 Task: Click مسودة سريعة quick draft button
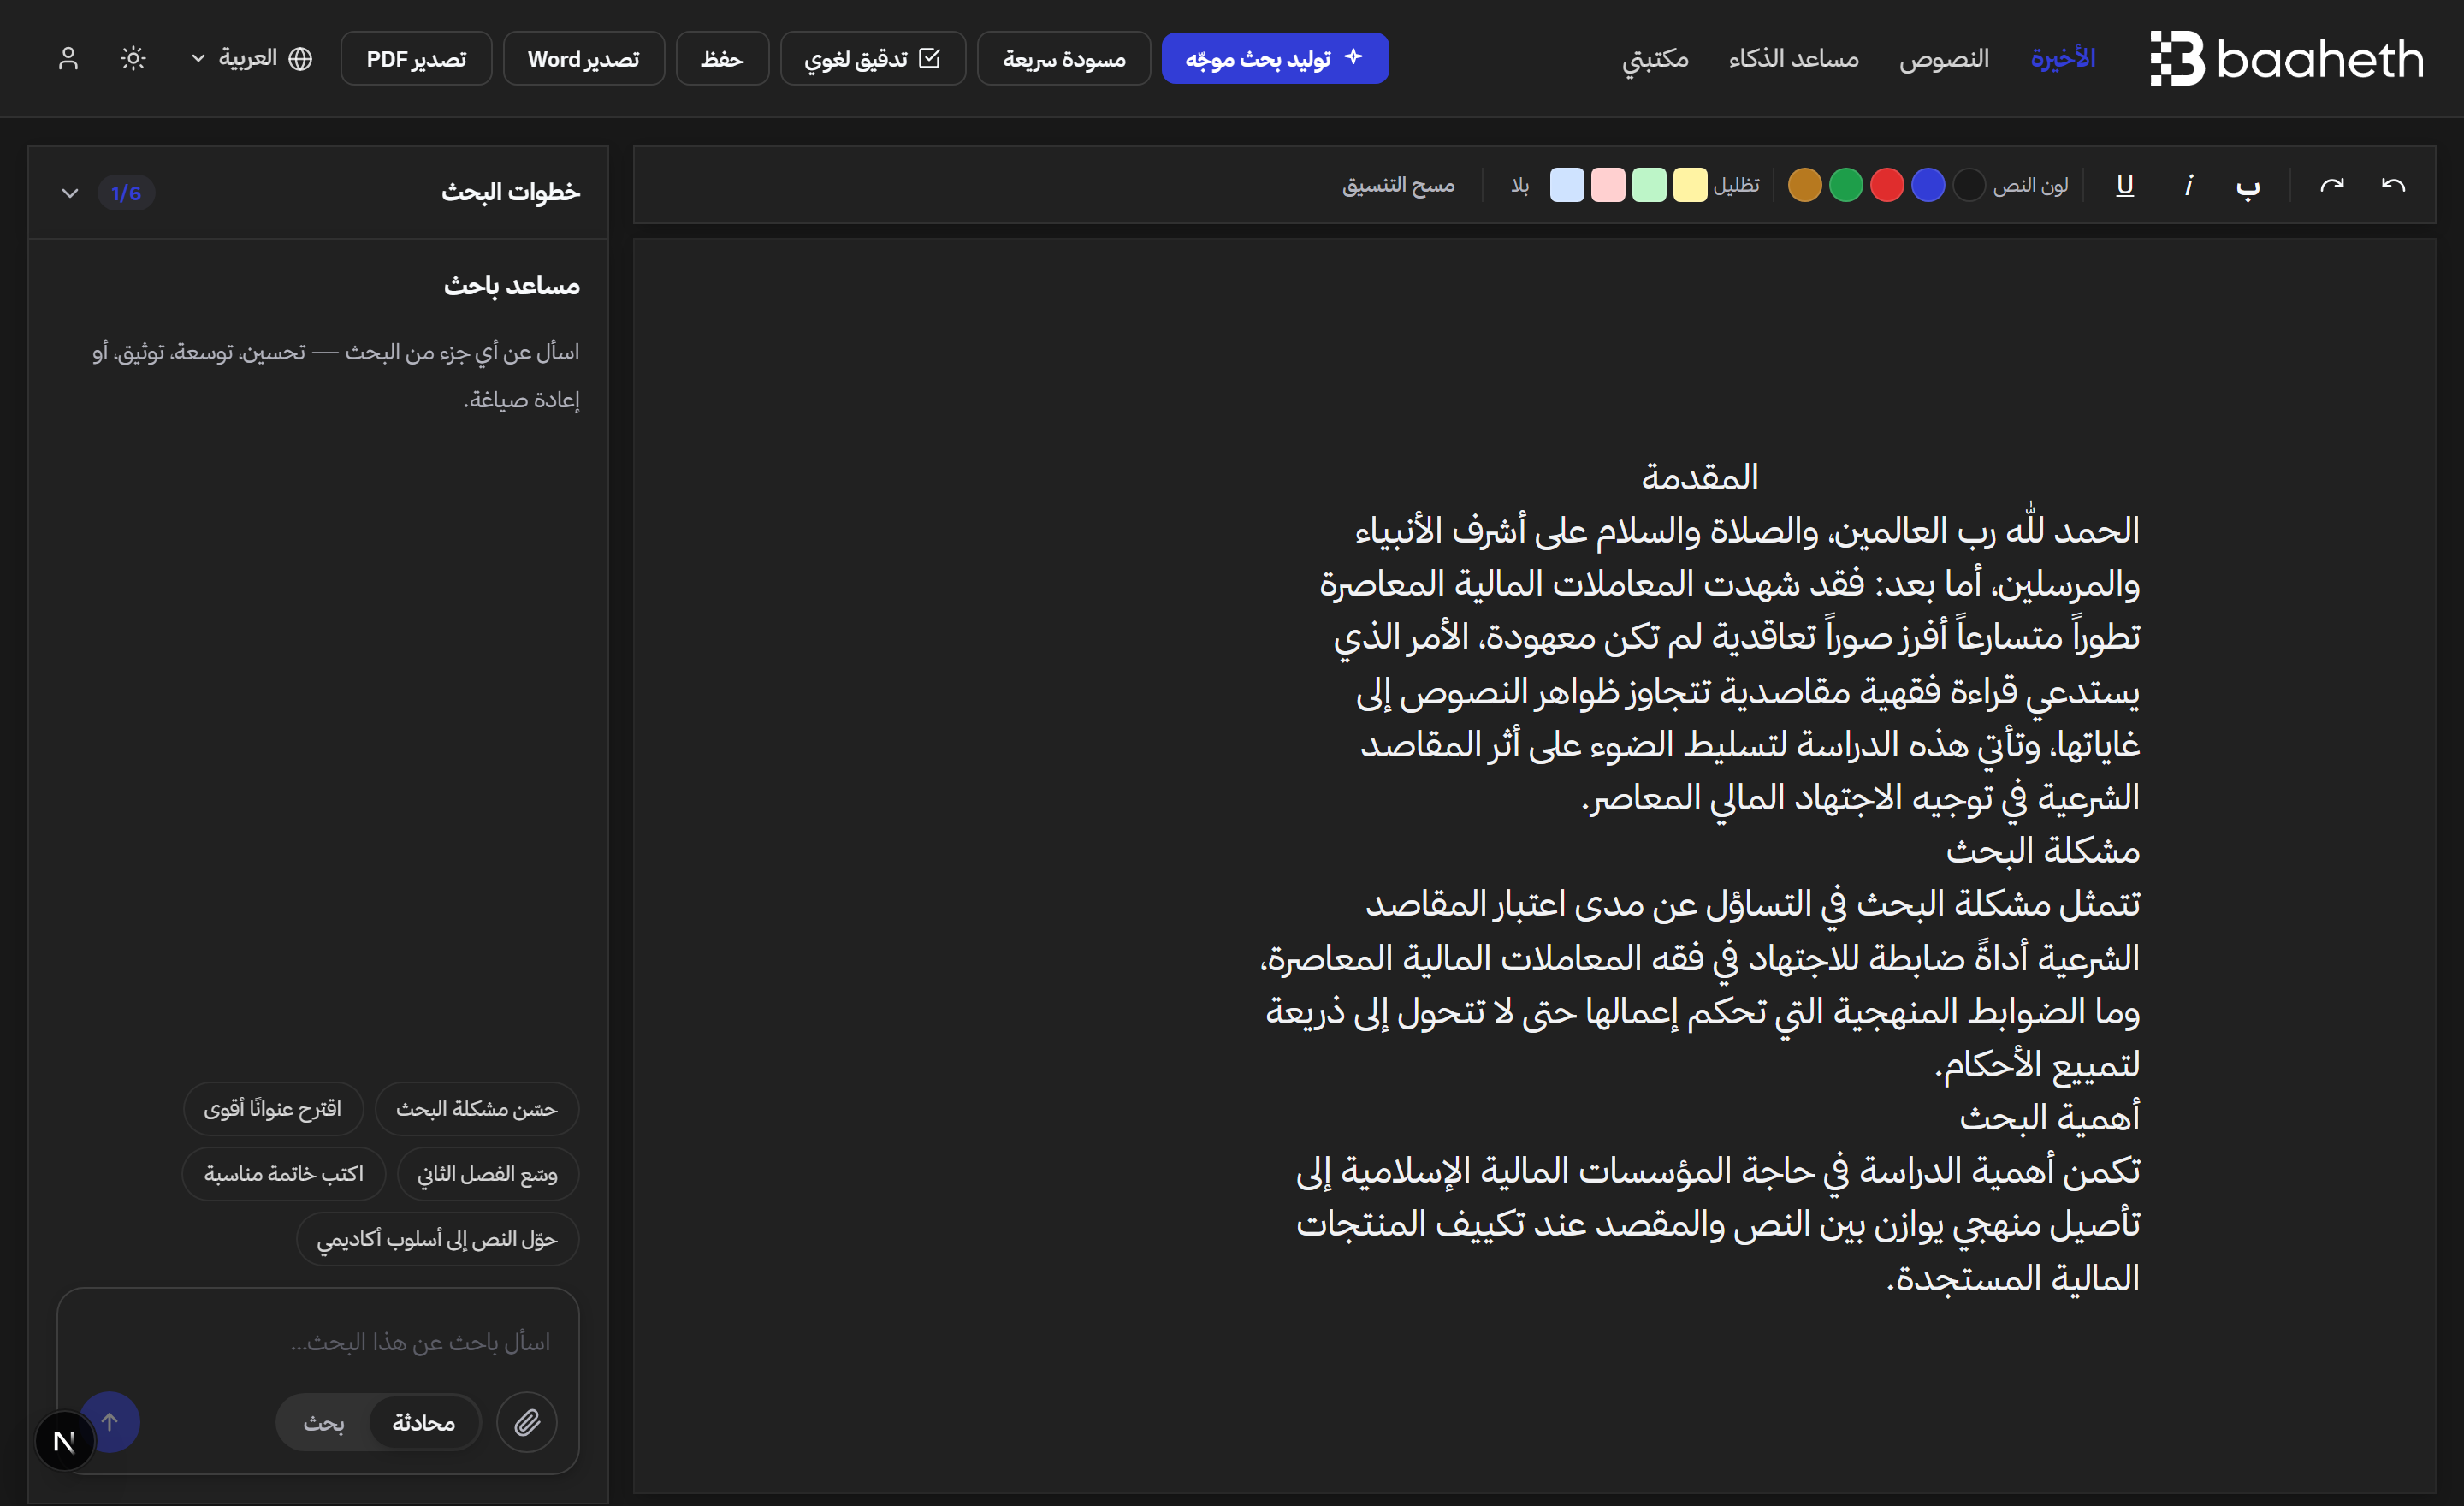click(x=1064, y=58)
